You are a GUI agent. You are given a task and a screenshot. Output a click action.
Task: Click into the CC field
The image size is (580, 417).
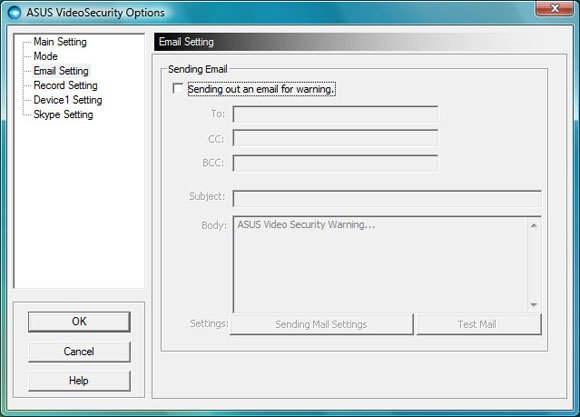335,138
